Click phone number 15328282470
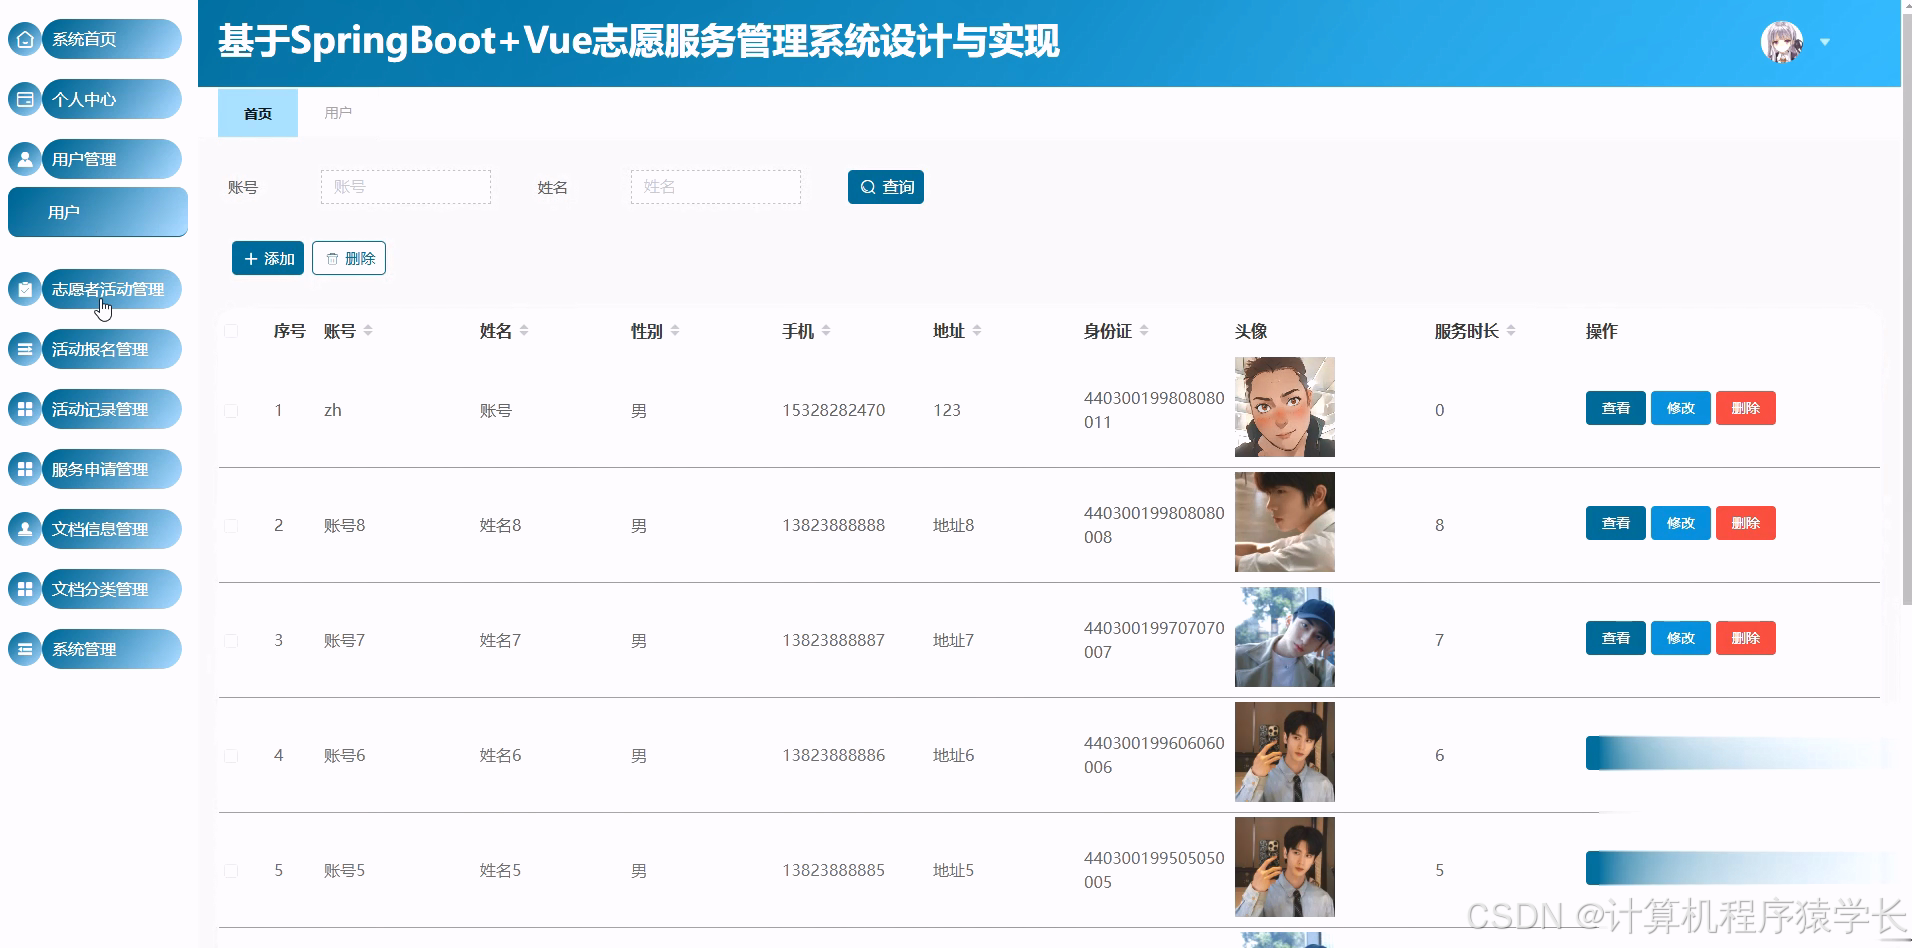Image resolution: width=1912 pixels, height=948 pixels. (x=833, y=410)
